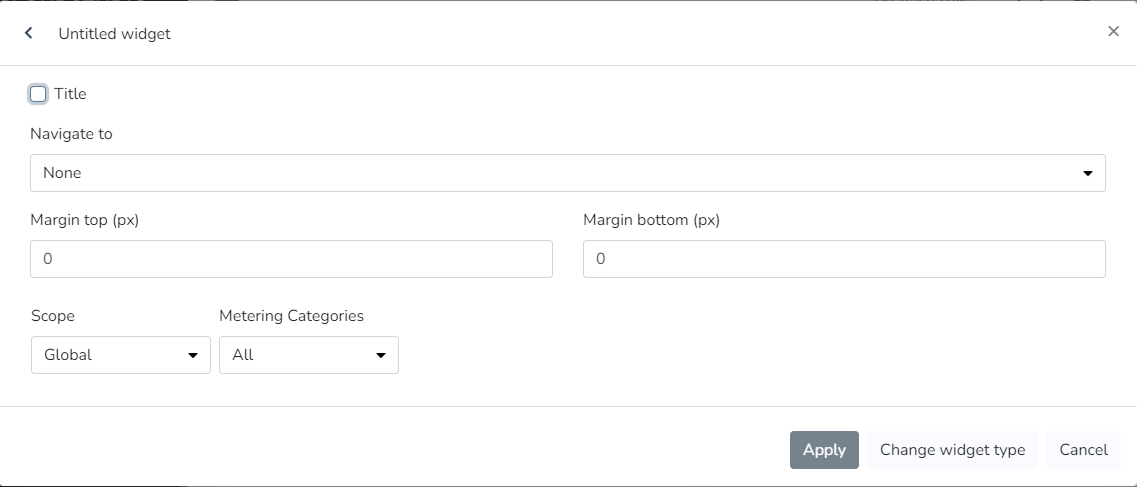Click the Title checkbox label text

(70, 94)
